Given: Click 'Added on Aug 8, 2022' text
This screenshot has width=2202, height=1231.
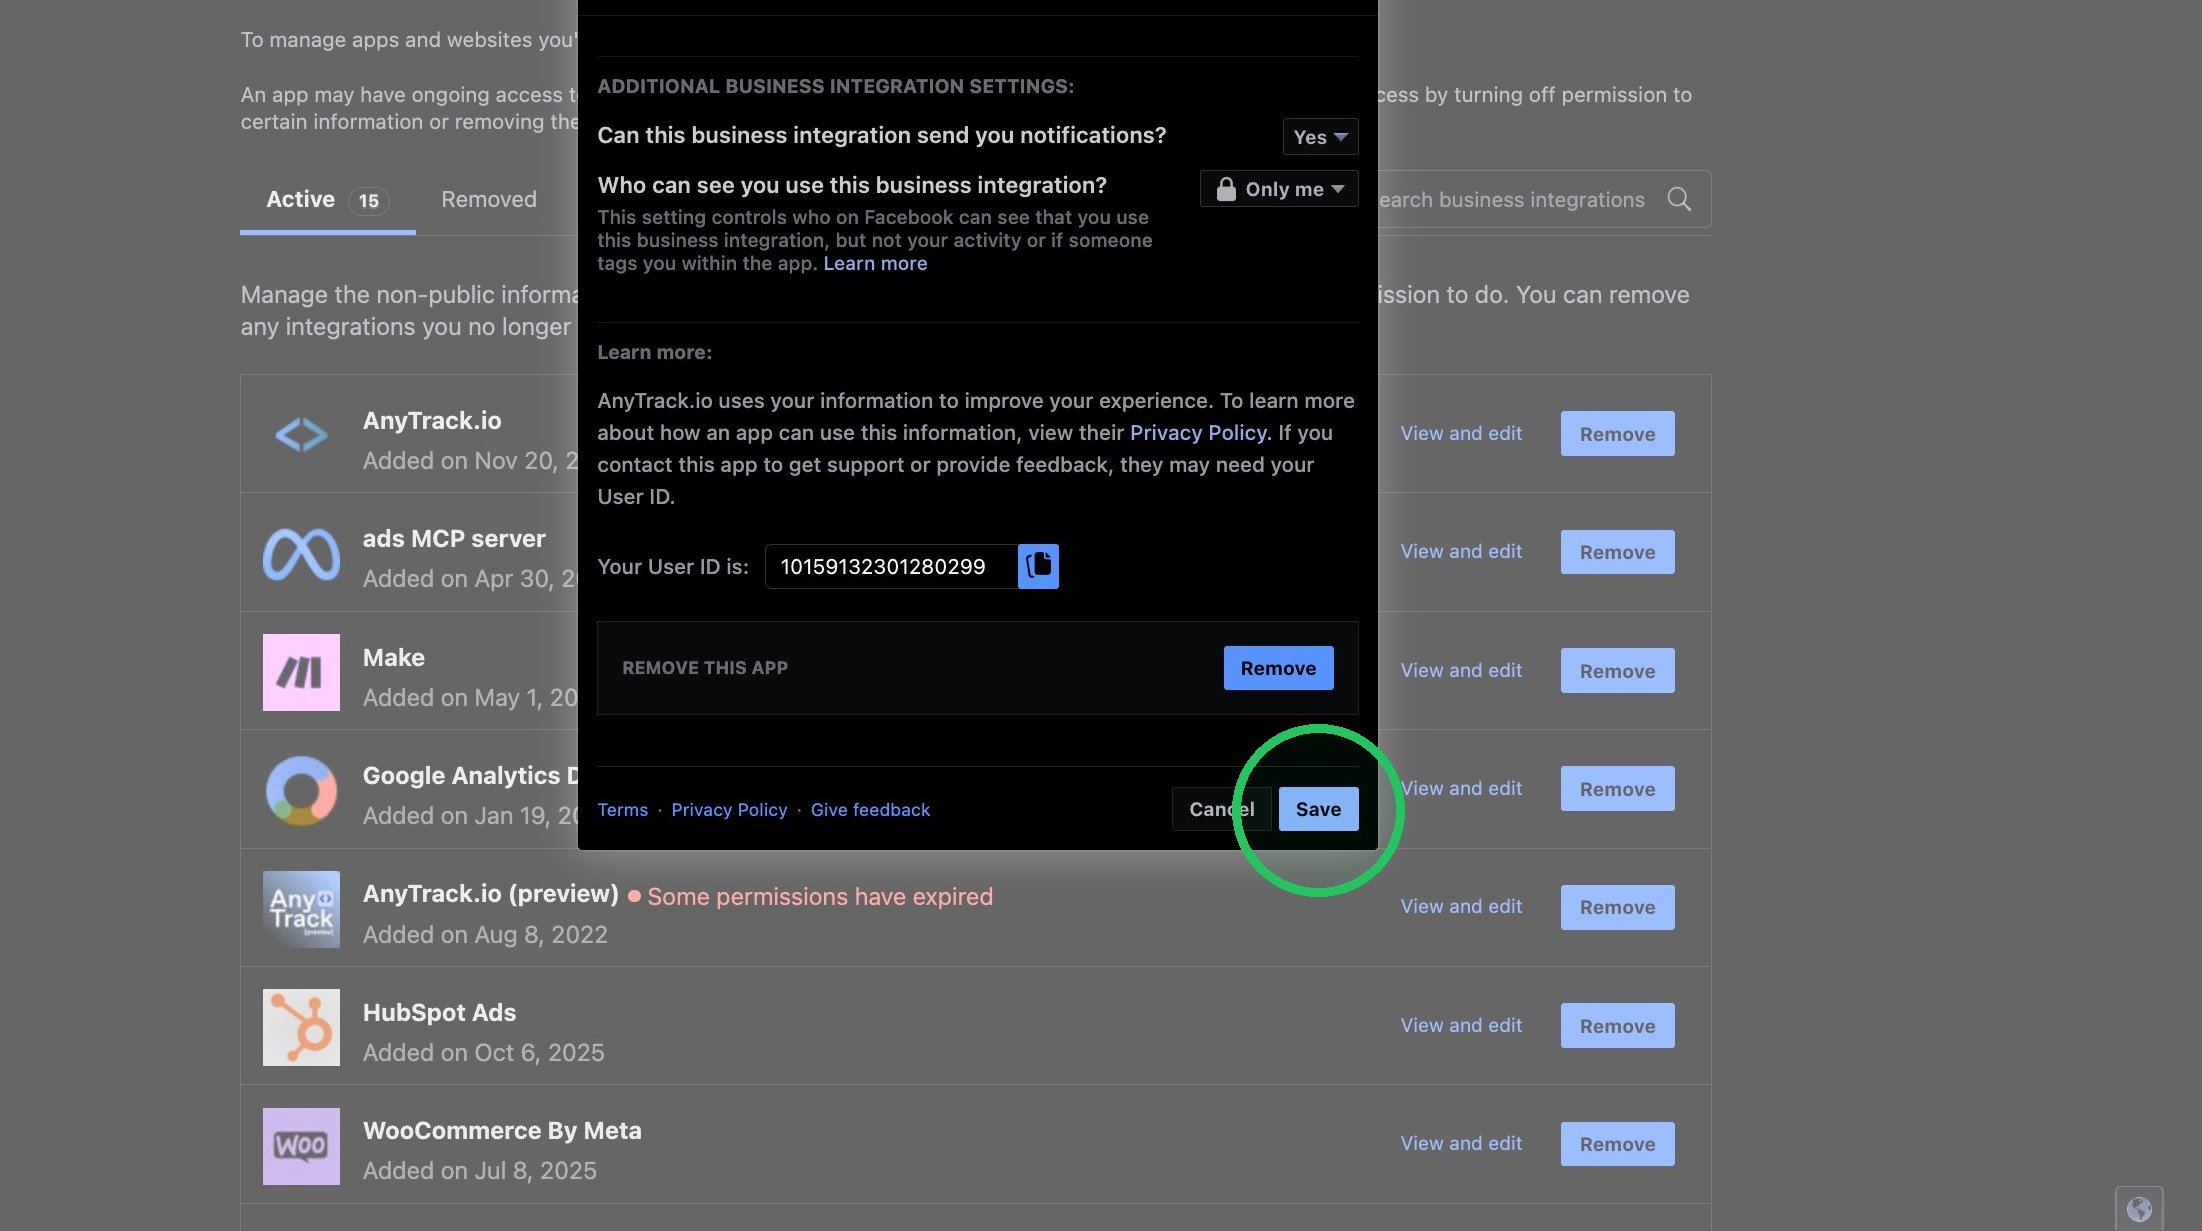Looking at the screenshot, I should click(x=485, y=935).
